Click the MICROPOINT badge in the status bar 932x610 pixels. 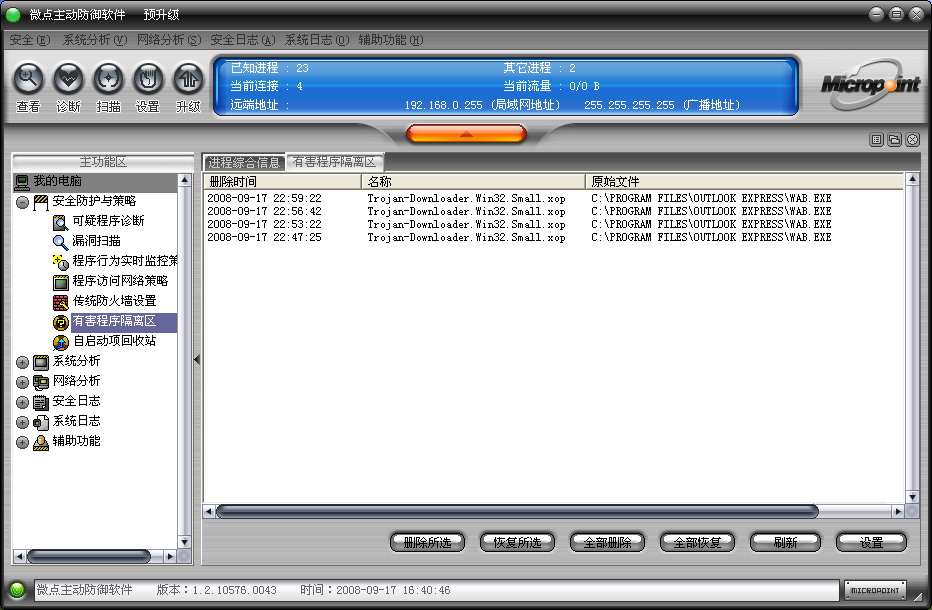pyautogui.click(x=875, y=590)
